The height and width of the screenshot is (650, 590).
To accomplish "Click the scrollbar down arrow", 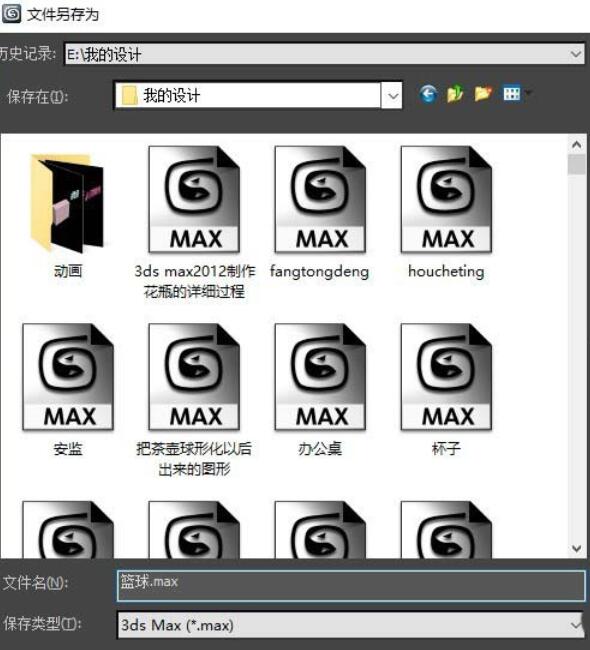I will (x=576, y=549).
